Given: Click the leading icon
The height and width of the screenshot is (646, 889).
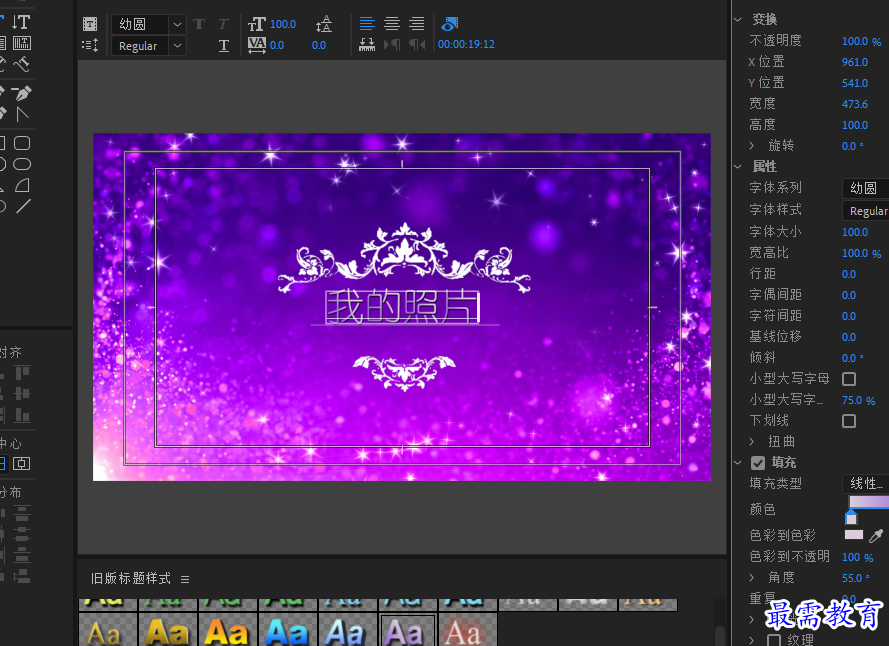Looking at the screenshot, I should point(324,24).
